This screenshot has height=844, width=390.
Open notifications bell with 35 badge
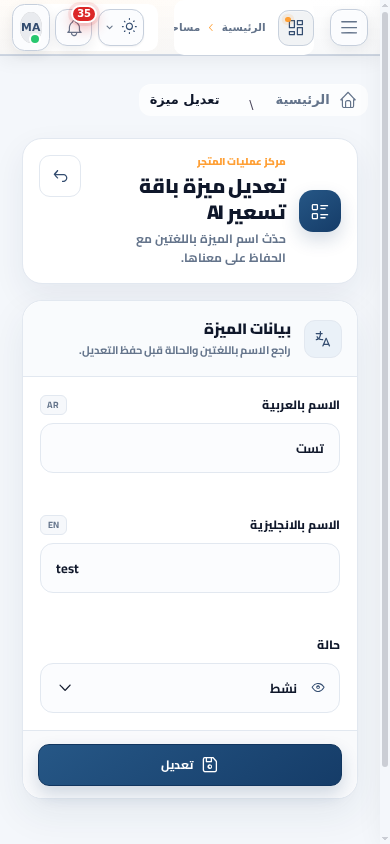(x=74, y=27)
